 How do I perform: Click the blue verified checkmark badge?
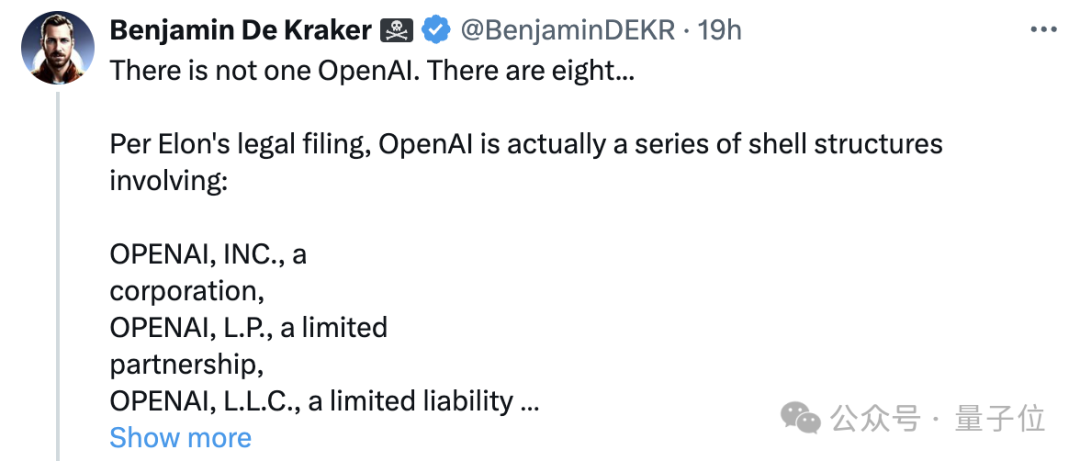(435, 30)
